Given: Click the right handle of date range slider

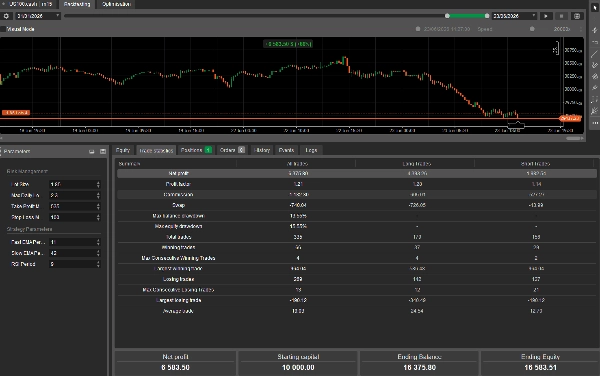Looking at the screenshot, I should (487, 16).
